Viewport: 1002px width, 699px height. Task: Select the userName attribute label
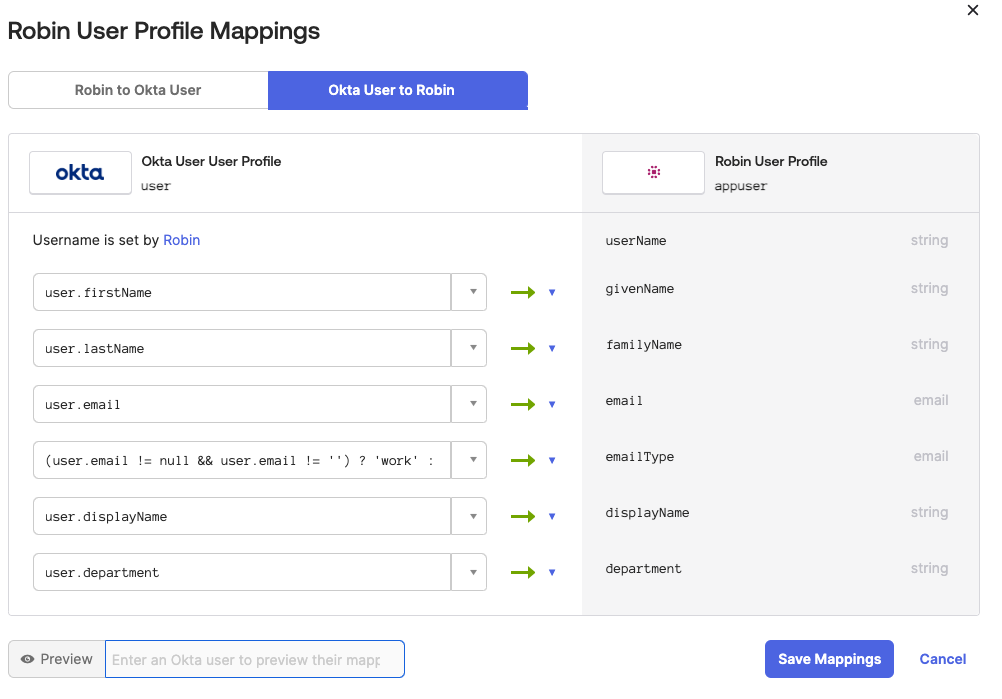(x=636, y=241)
